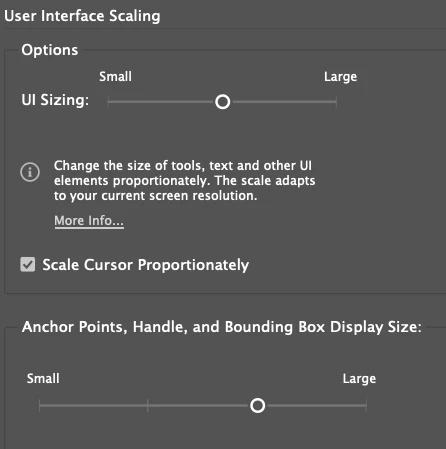Image resolution: width=446 pixels, height=449 pixels.
Task: Click the UI scaling description paragraph
Action: point(184,181)
